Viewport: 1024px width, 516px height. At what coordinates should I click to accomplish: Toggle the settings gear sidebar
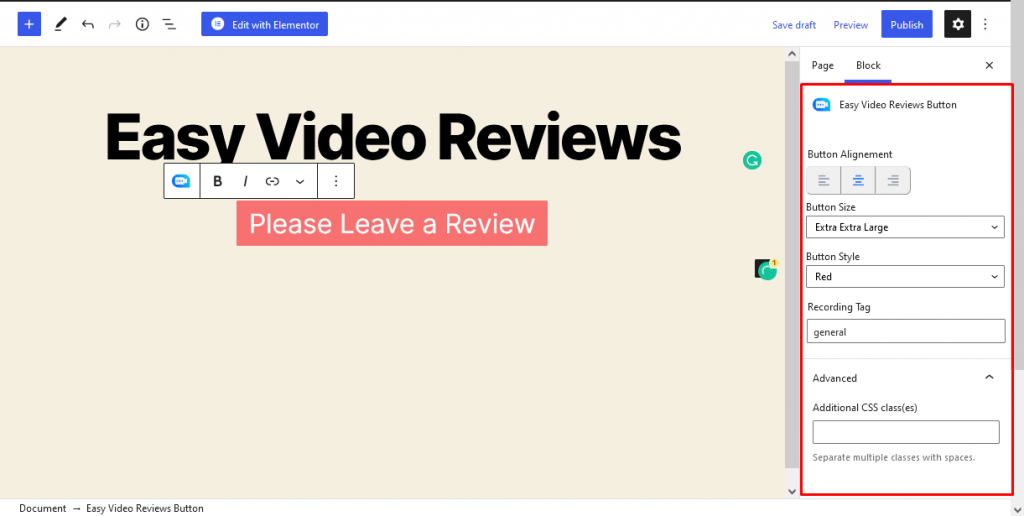[957, 24]
